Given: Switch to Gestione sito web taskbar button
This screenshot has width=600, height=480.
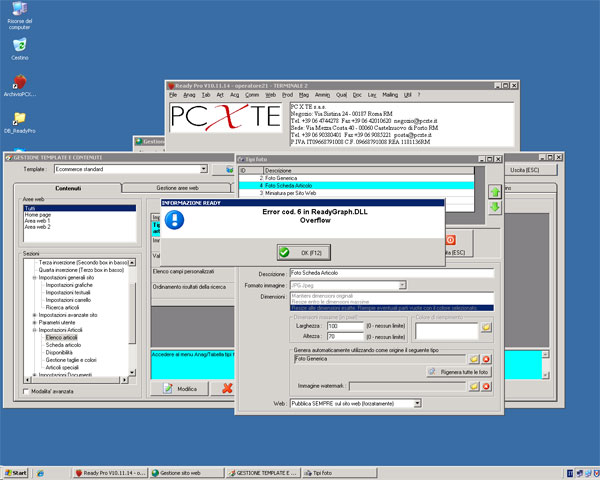Looking at the screenshot, I should click(187, 473).
